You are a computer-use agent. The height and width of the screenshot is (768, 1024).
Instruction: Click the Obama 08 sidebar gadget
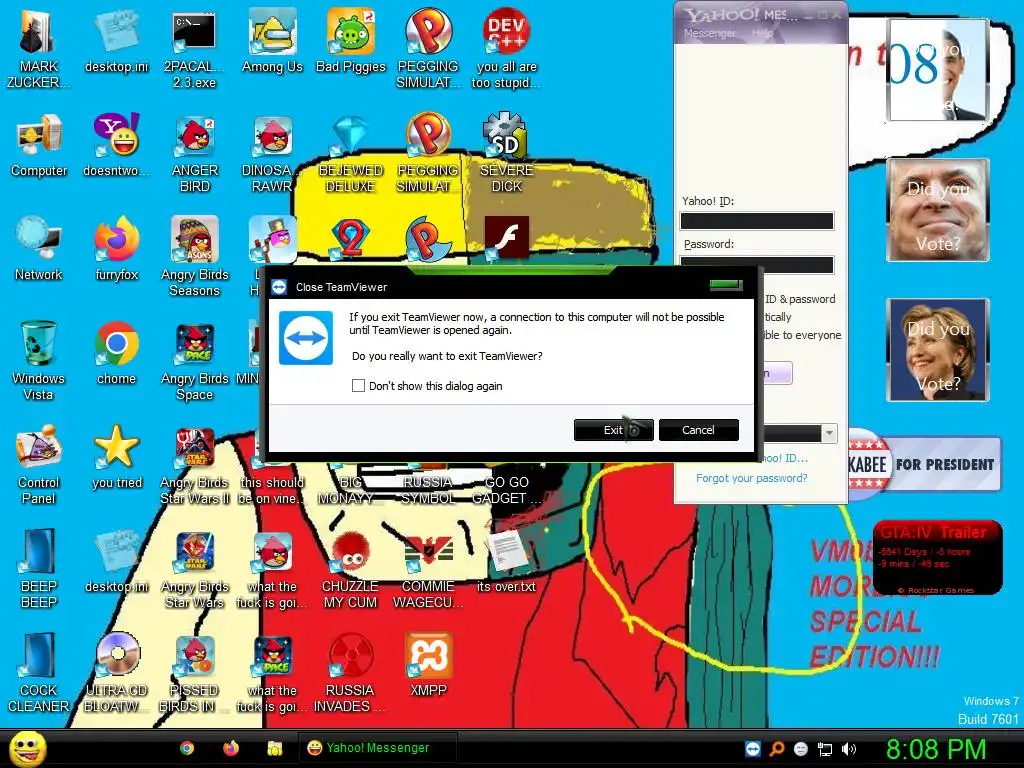click(938, 69)
